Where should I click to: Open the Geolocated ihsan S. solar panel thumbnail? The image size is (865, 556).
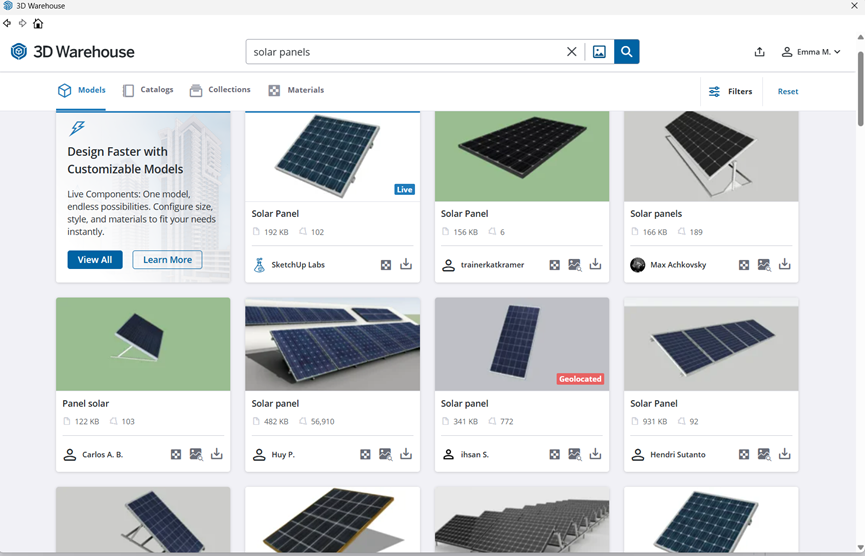pos(521,343)
